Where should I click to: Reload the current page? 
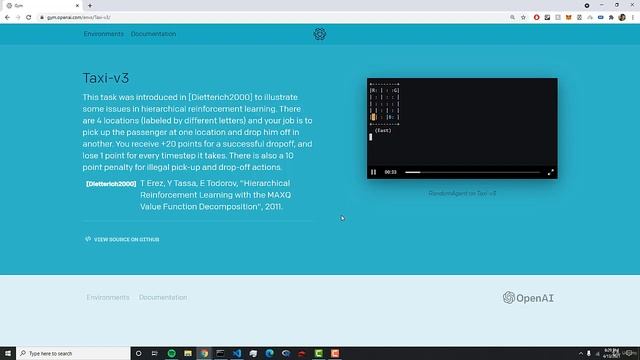point(29,18)
